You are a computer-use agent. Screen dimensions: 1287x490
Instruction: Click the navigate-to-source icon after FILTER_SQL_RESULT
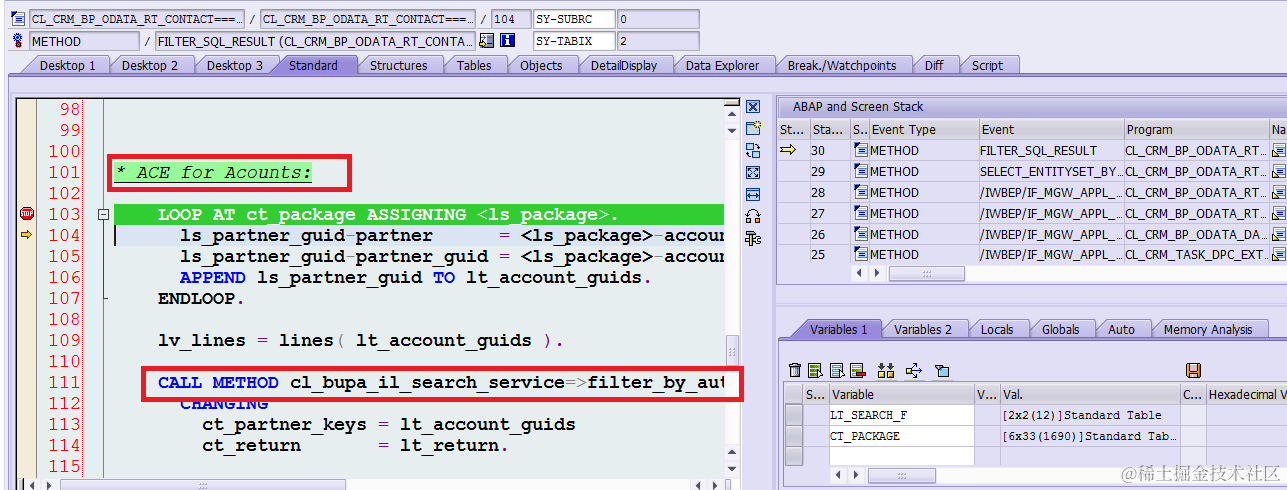point(487,41)
